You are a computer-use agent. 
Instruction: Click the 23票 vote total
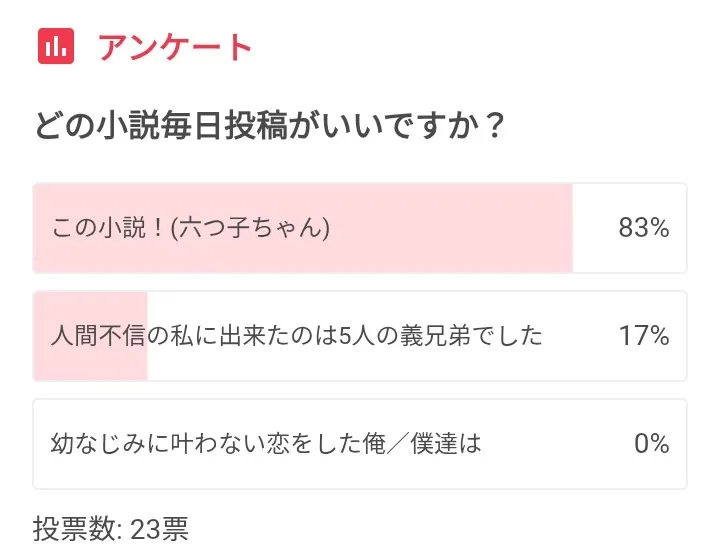click(x=159, y=529)
